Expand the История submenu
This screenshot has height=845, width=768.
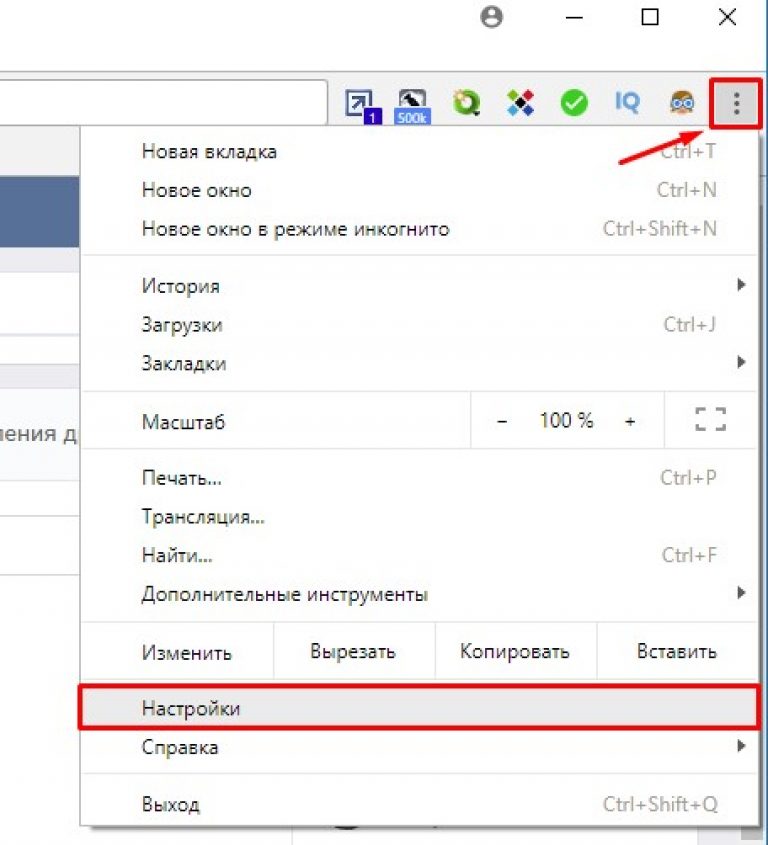click(x=419, y=286)
